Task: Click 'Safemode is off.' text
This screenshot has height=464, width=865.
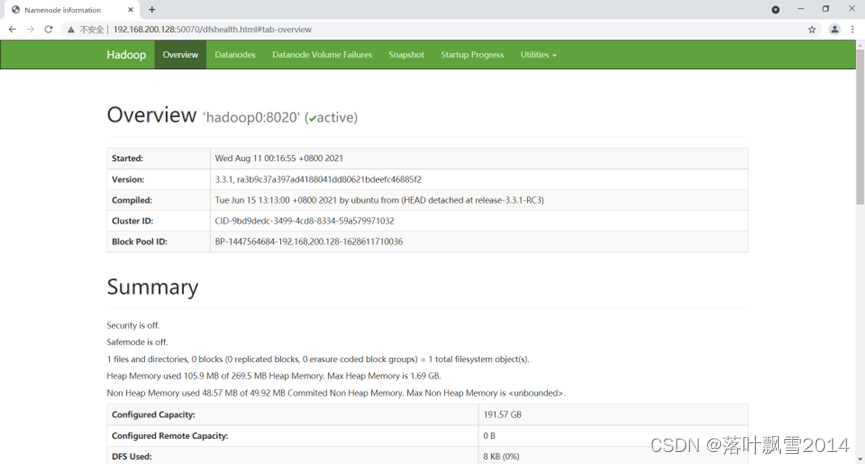Action: 137,342
